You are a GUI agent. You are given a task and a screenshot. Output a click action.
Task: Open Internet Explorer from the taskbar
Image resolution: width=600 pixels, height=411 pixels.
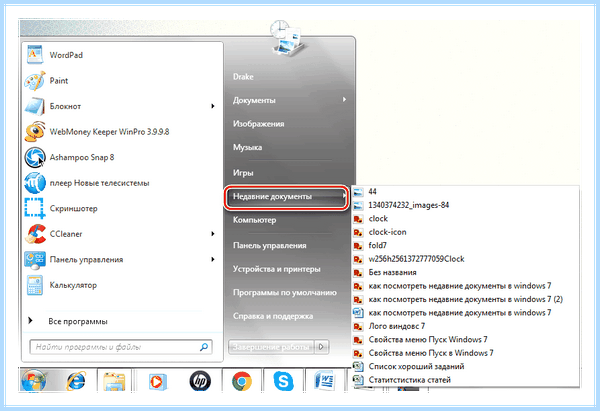click(x=76, y=381)
